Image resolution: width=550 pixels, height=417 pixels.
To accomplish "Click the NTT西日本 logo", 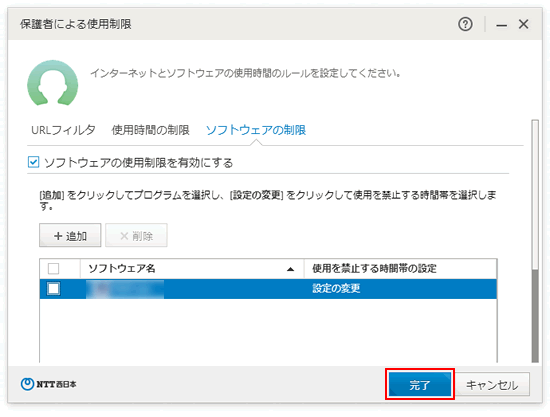I will (48, 384).
